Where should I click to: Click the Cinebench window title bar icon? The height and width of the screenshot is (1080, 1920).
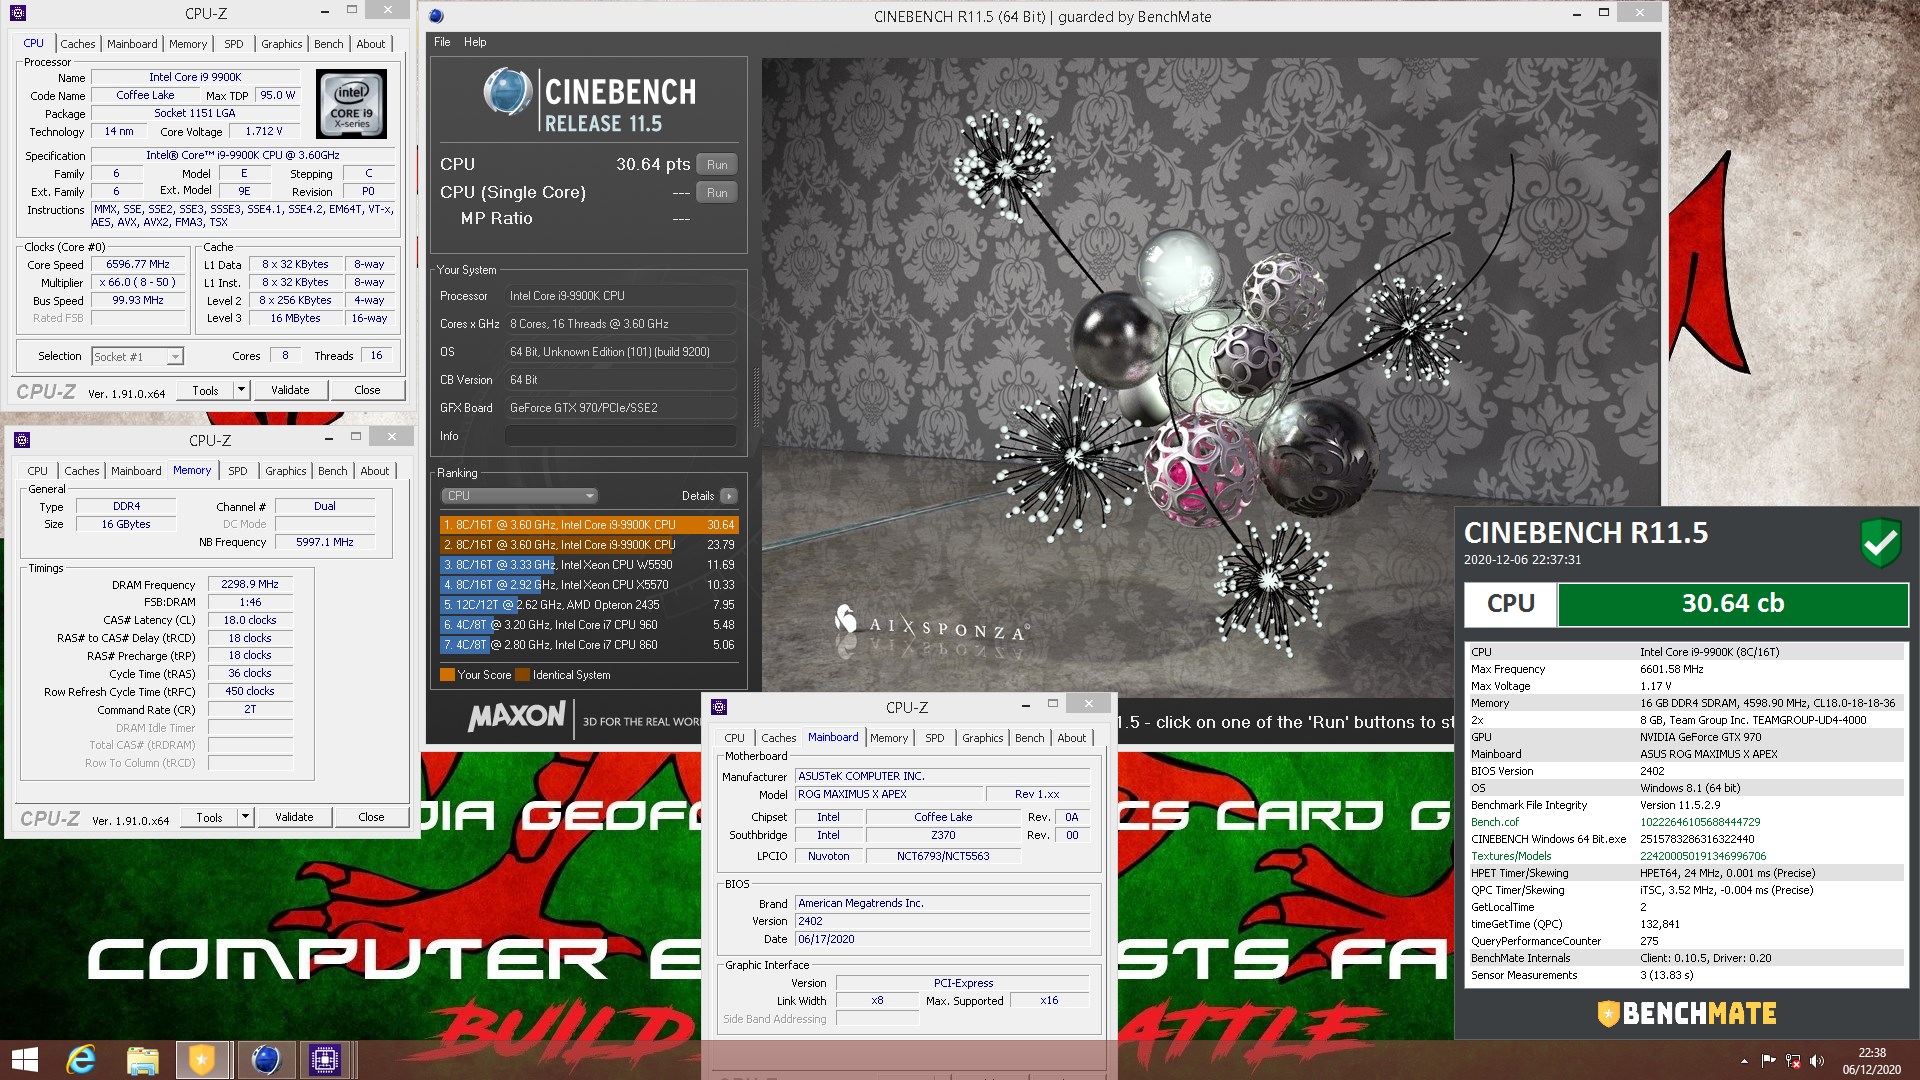tap(437, 16)
